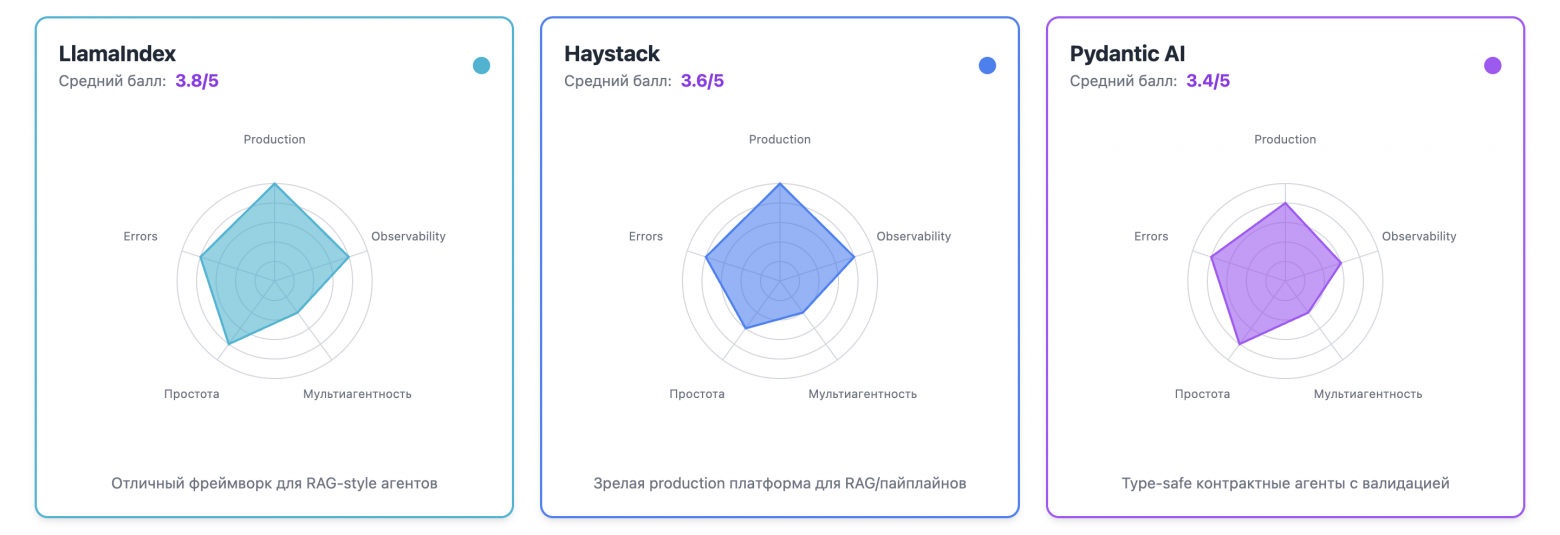Click the Мультиагентность label in LlamaIndex chart

(357, 394)
